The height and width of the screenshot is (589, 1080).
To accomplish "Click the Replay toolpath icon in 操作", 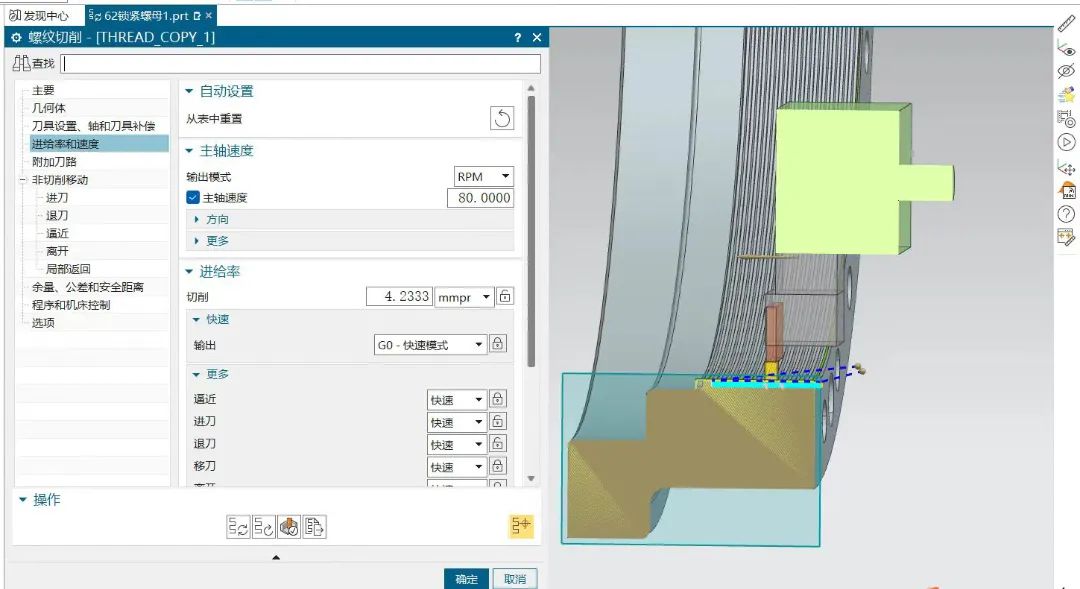I will click(264, 527).
